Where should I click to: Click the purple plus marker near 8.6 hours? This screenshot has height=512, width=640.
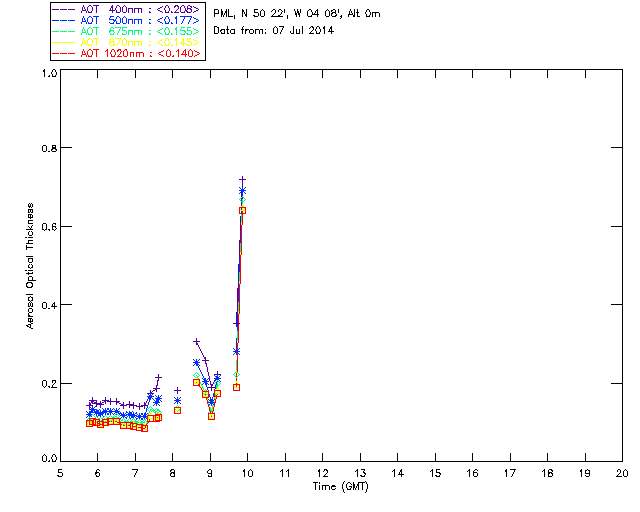point(196,341)
